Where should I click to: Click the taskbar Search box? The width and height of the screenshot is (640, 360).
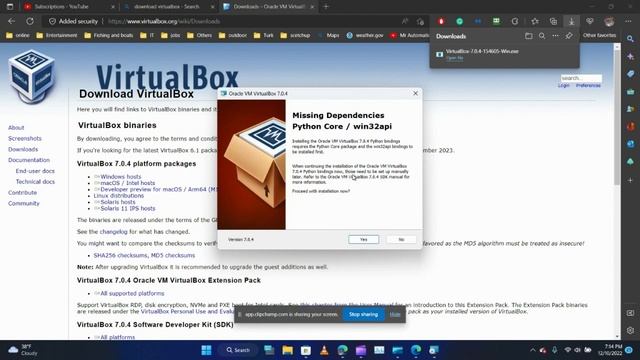[x=238, y=350]
